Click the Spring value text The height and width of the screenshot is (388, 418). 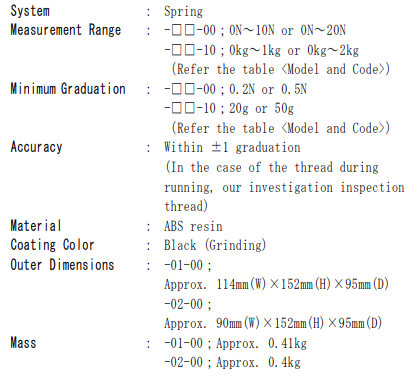(x=183, y=12)
